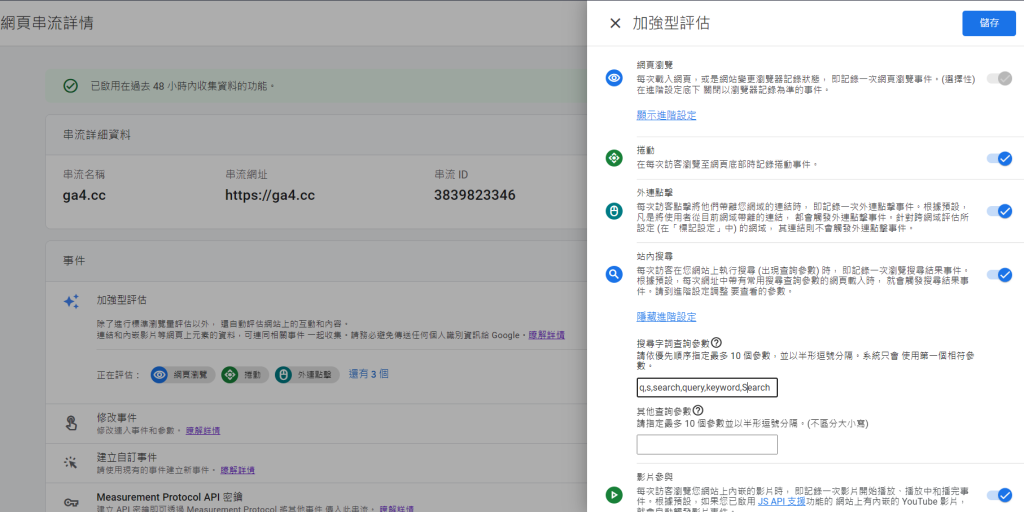This screenshot has height=512, width=1024.
Task: Open the JS API 支援 link
Action: click(782, 501)
